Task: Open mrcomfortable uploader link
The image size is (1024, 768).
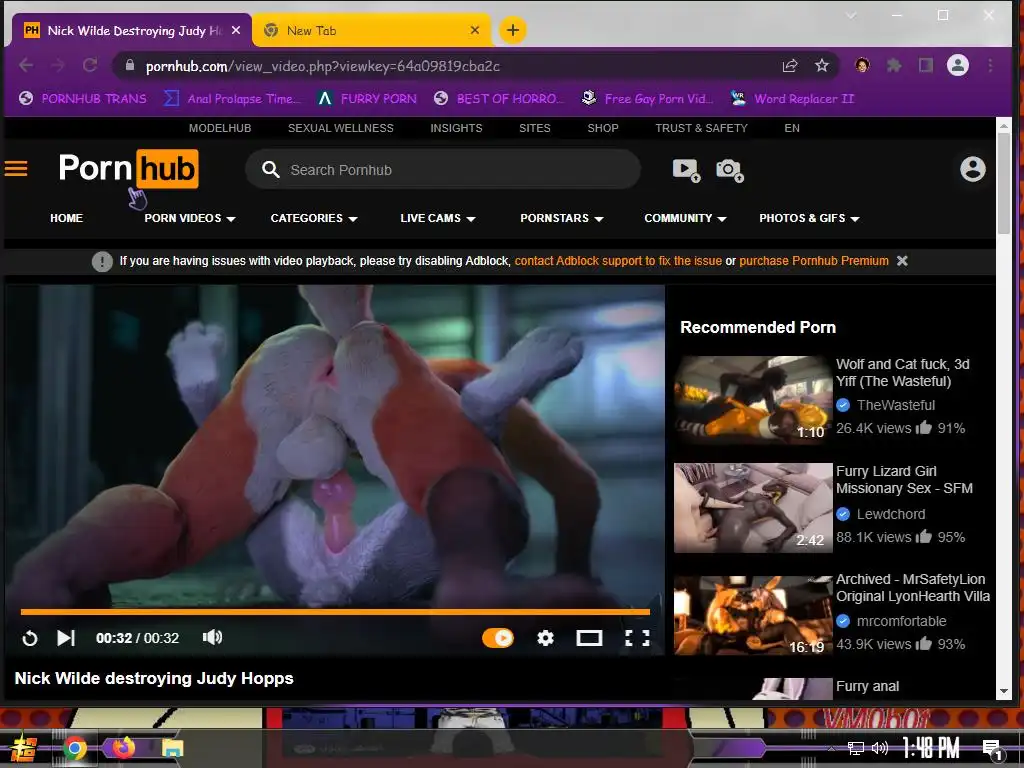Action: click(x=901, y=621)
